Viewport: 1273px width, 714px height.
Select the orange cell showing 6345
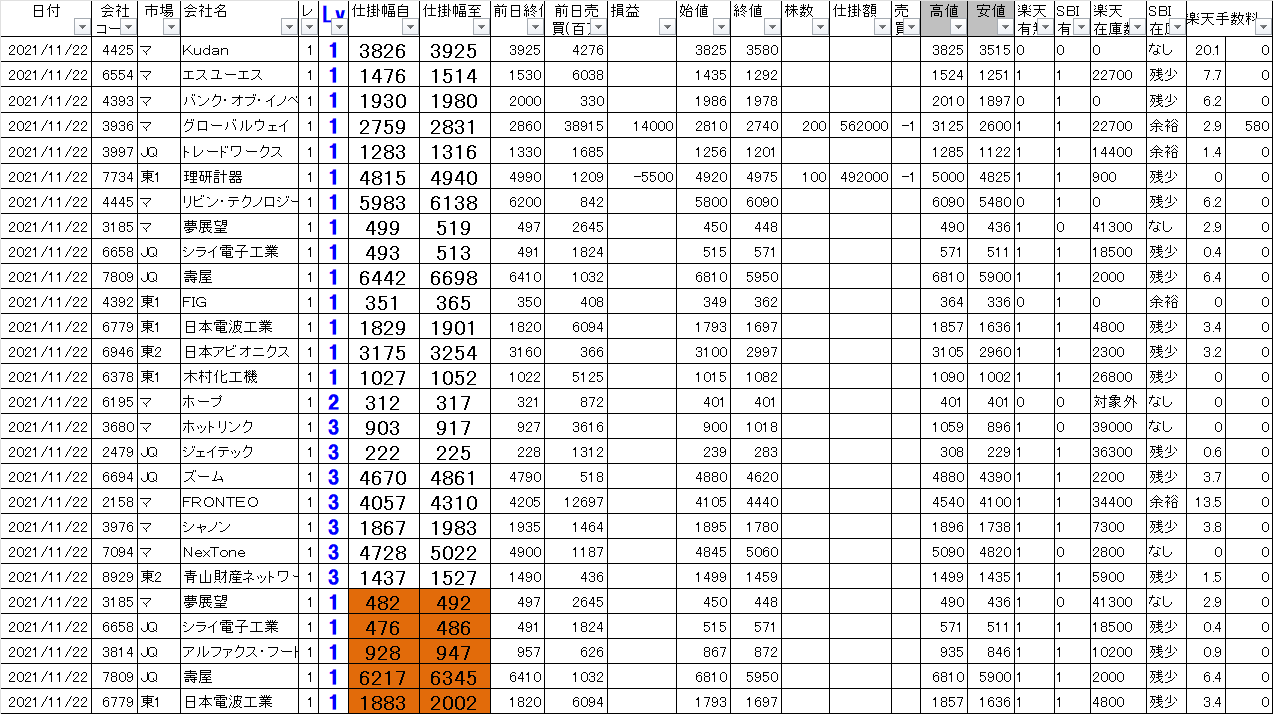[454, 676]
